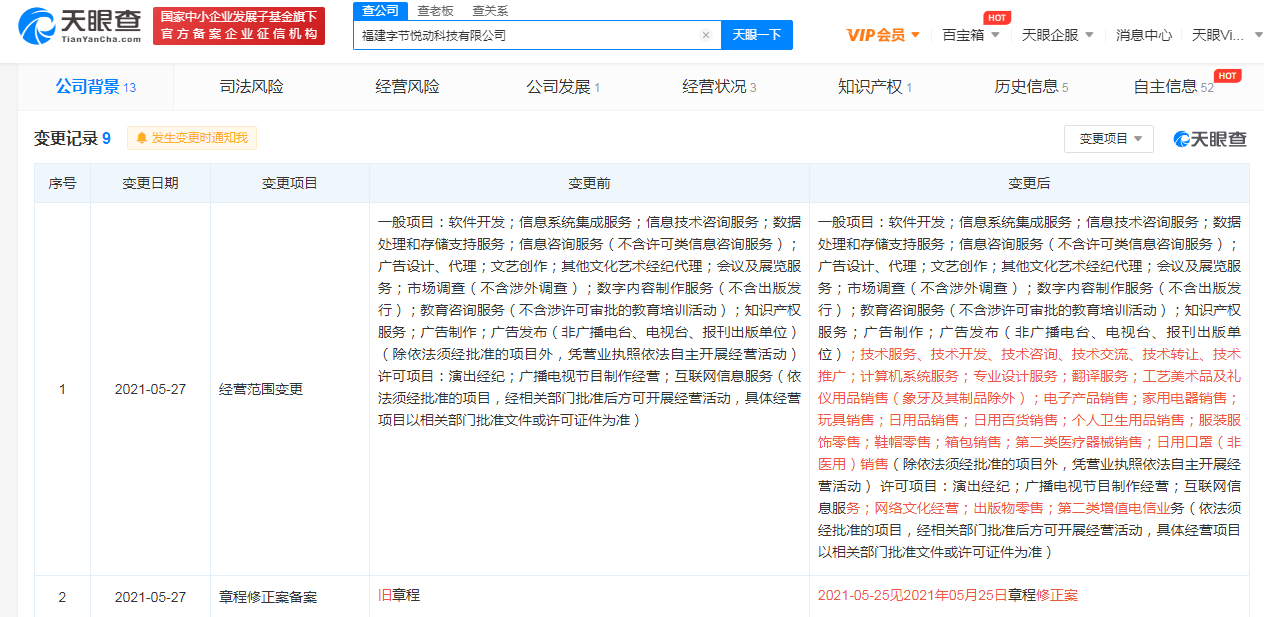1264x617 pixels.
Task: Click the 变更日期 column header
Action: pos(150,183)
